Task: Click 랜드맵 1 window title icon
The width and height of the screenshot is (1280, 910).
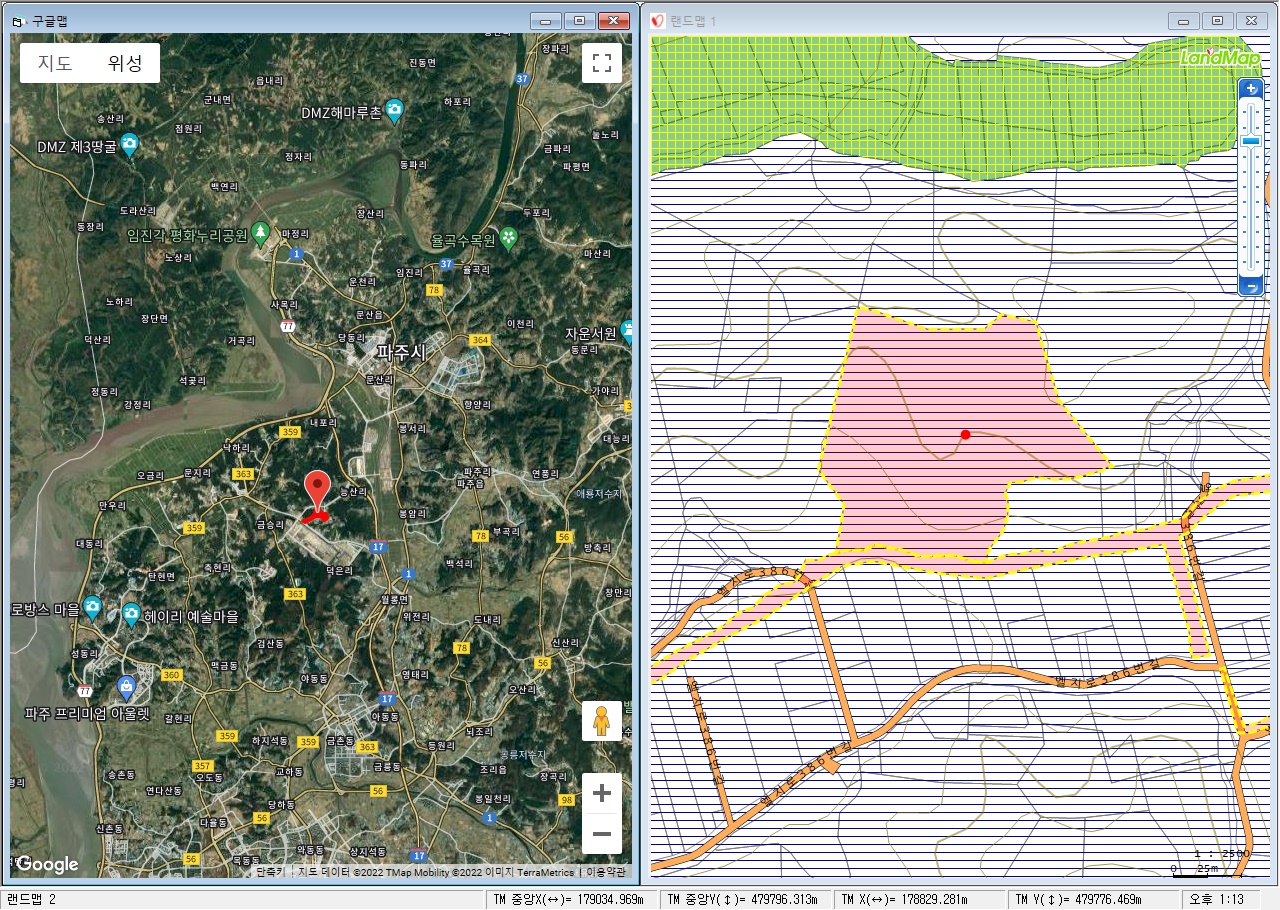Action: tap(658, 20)
